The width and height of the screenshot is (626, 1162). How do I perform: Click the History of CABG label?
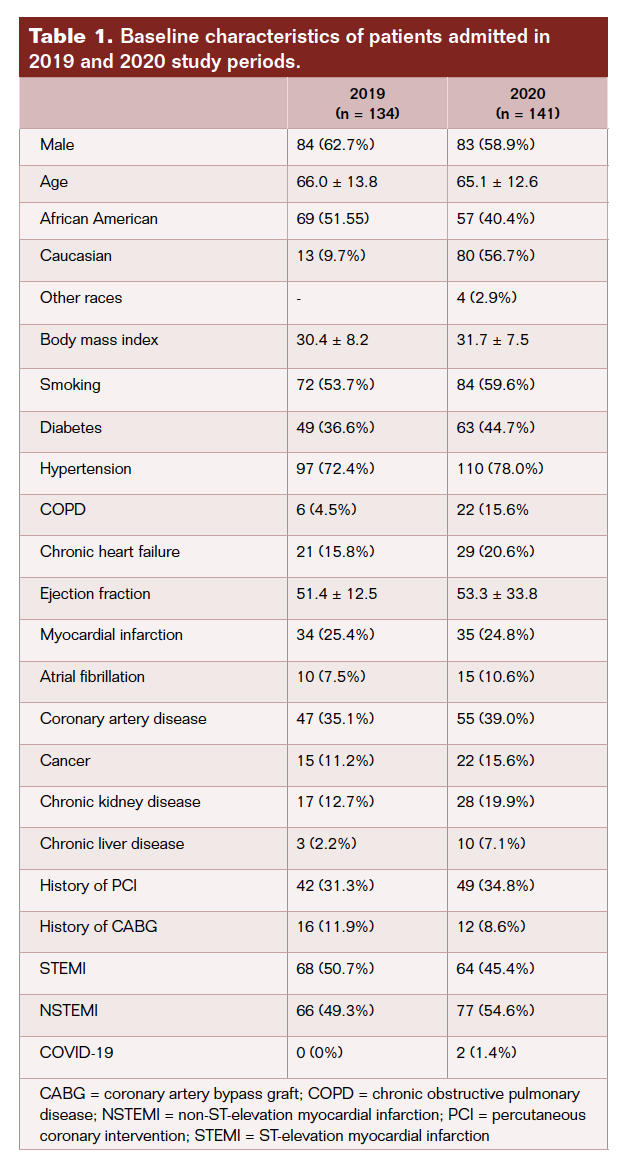(98, 927)
